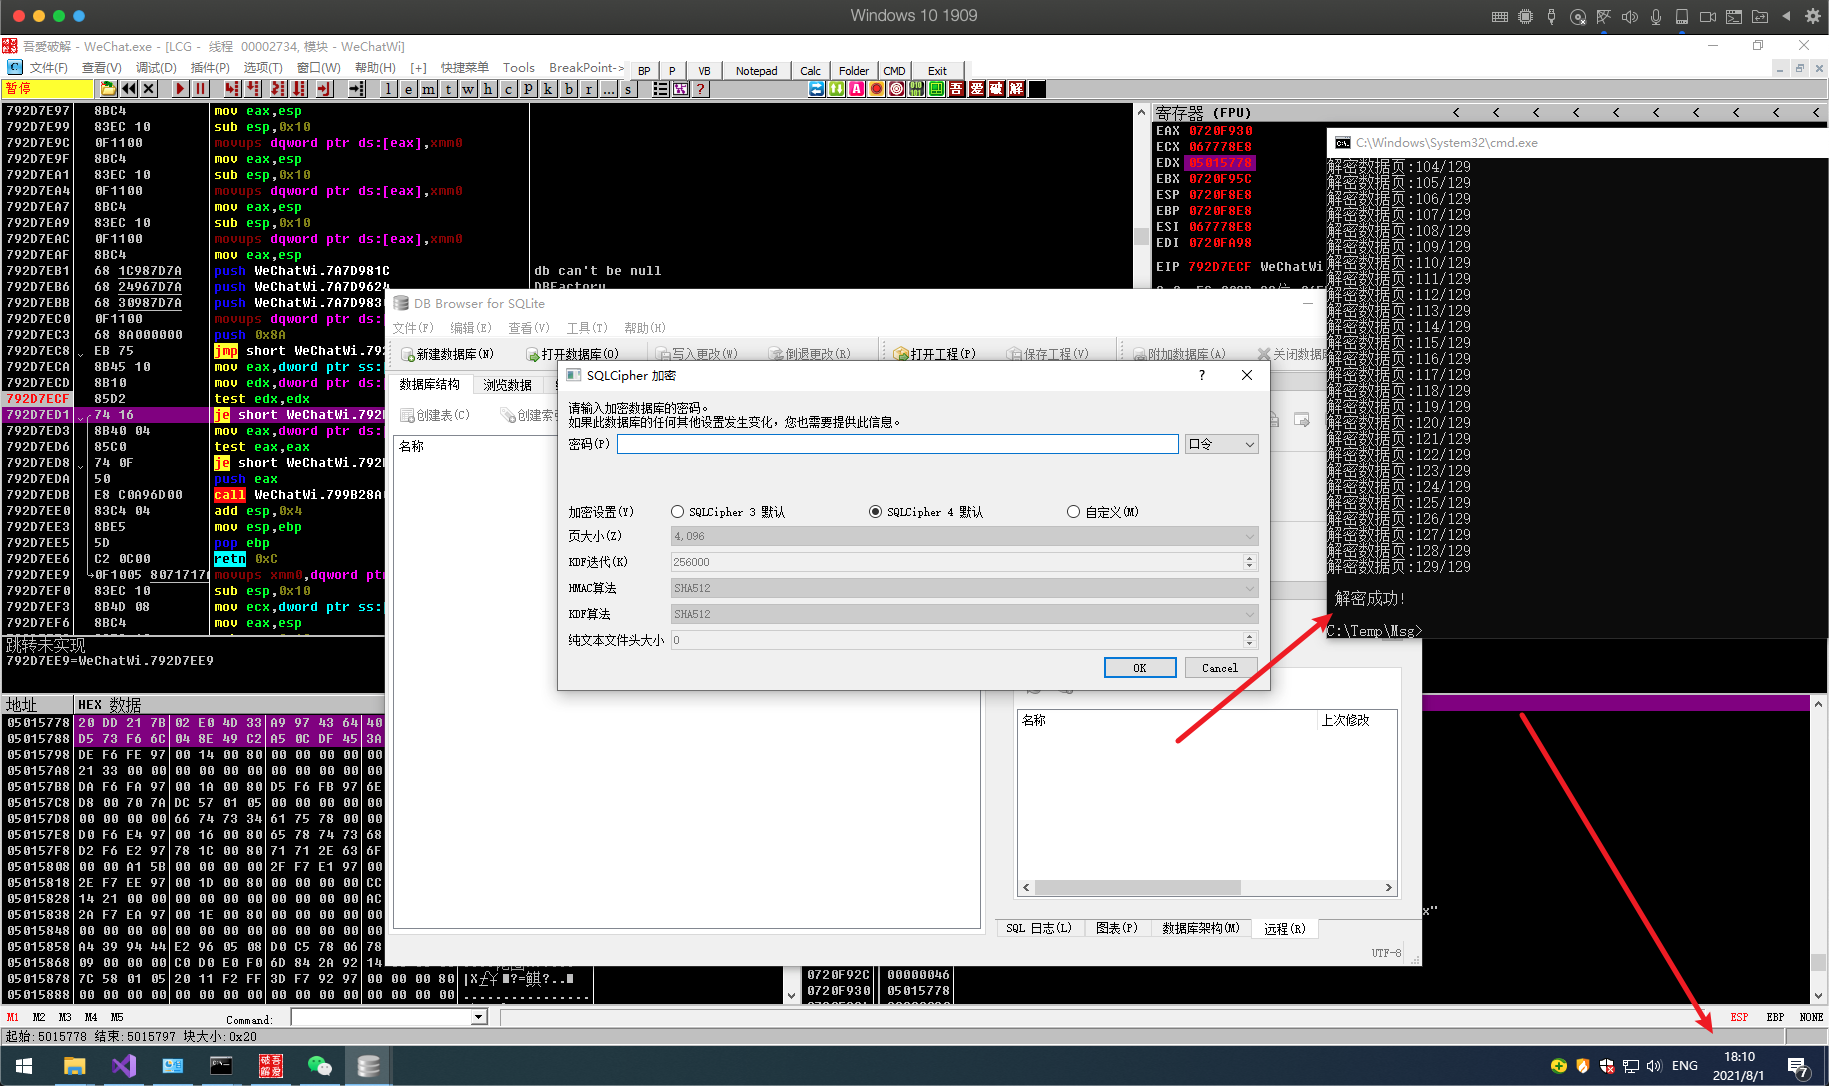Click OK in SQLCipher dialog
This screenshot has height=1086, width=1829.
point(1140,668)
